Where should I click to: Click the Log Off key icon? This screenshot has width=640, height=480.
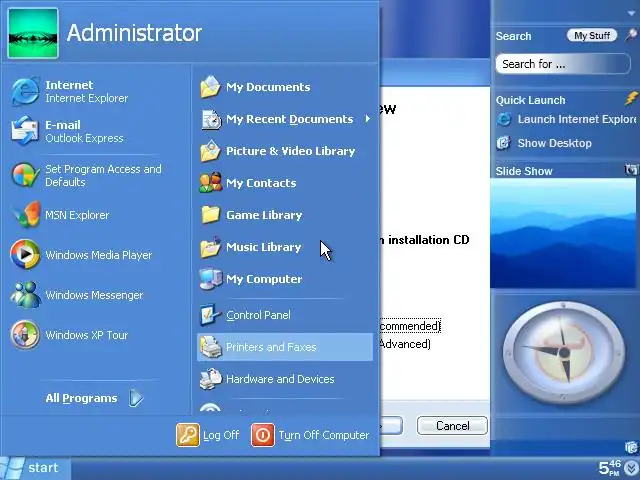pos(188,435)
